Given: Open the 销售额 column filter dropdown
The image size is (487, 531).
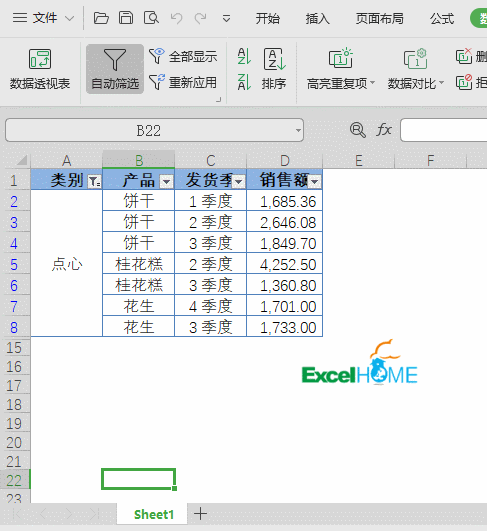Looking at the screenshot, I should tap(315, 182).
